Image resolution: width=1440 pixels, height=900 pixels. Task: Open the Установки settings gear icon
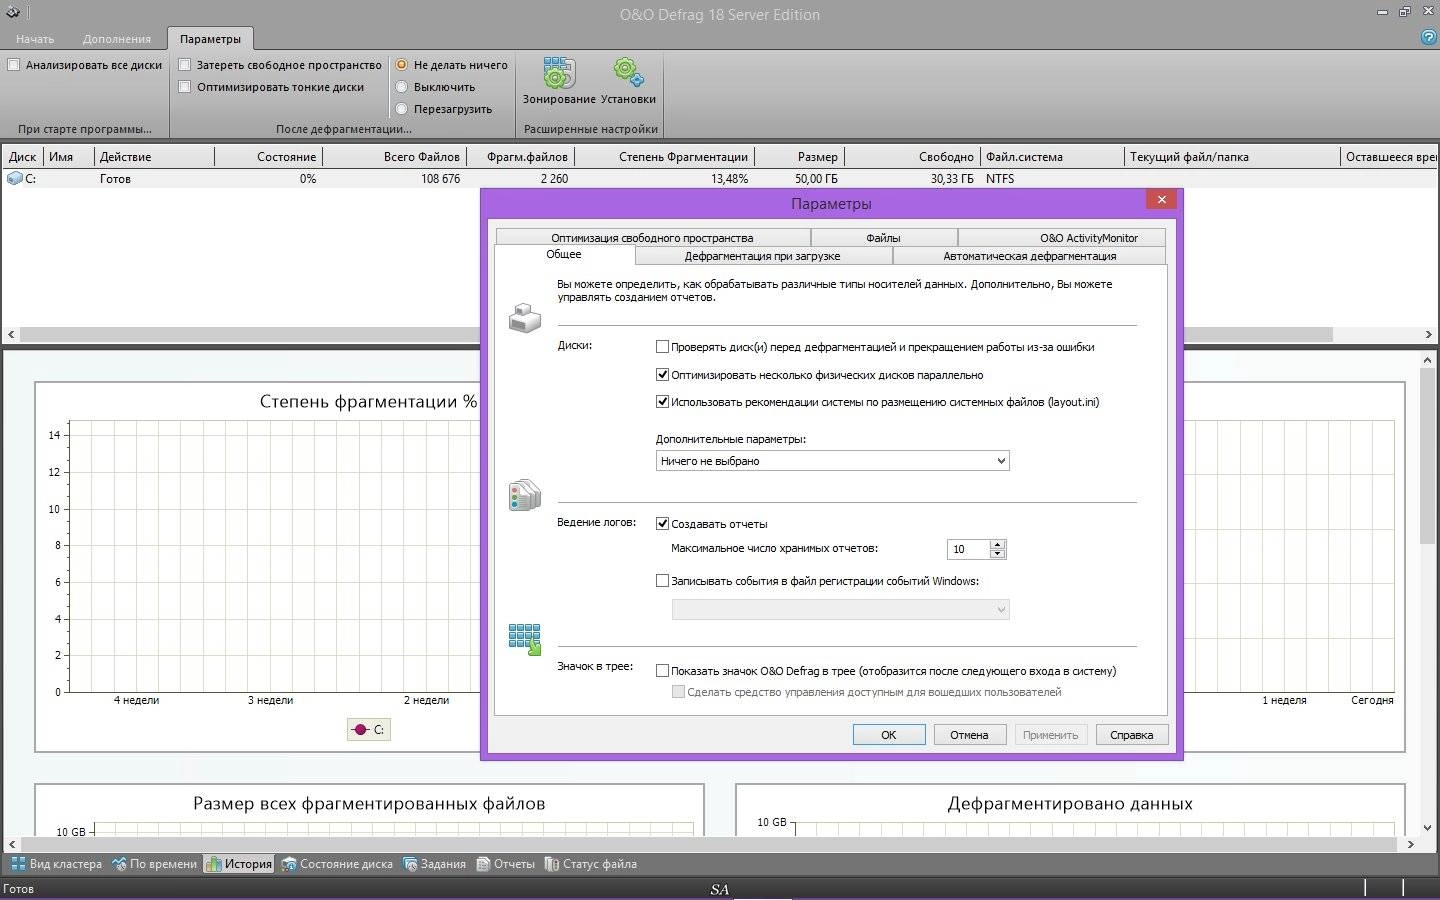coord(628,81)
